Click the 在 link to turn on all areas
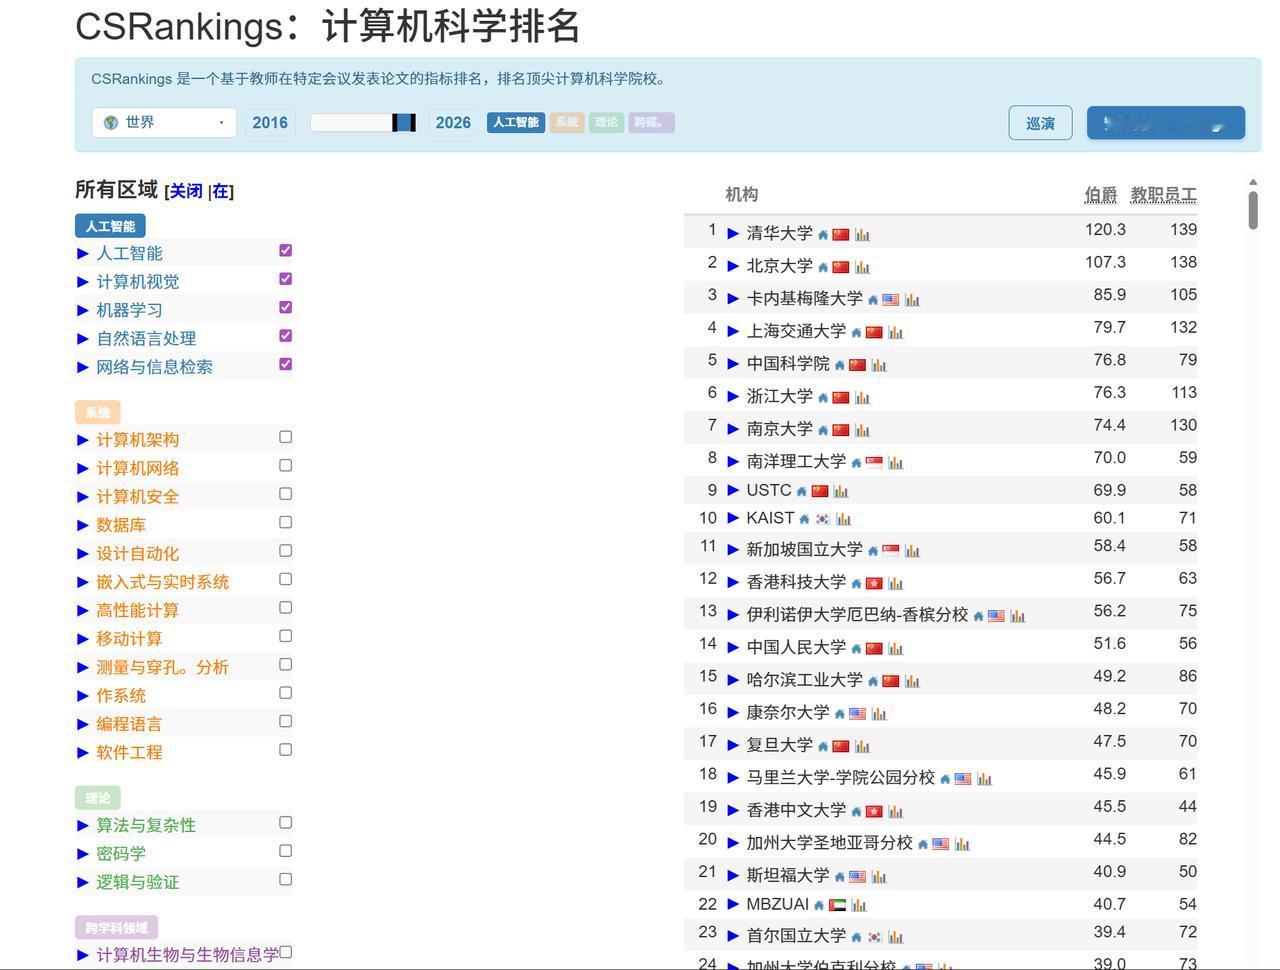 coord(221,191)
